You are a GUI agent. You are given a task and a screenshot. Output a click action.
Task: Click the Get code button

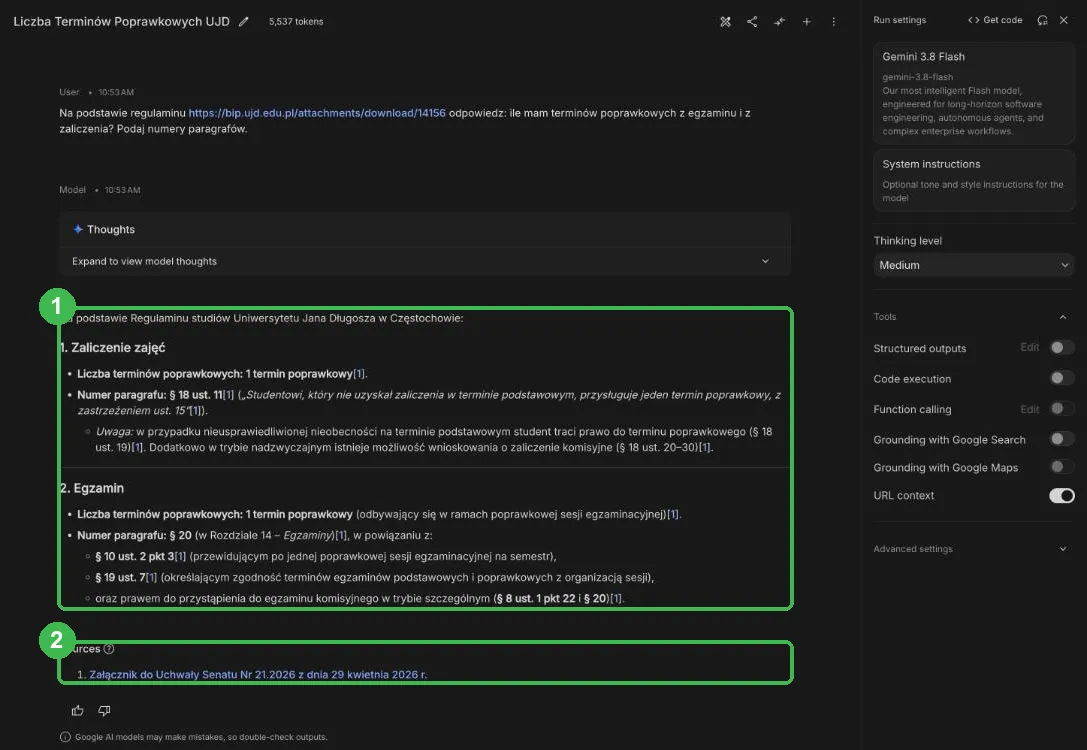point(995,20)
